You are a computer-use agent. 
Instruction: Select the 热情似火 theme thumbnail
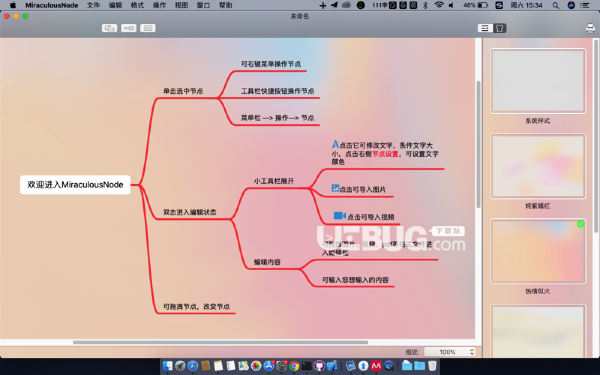click(538, 251)
